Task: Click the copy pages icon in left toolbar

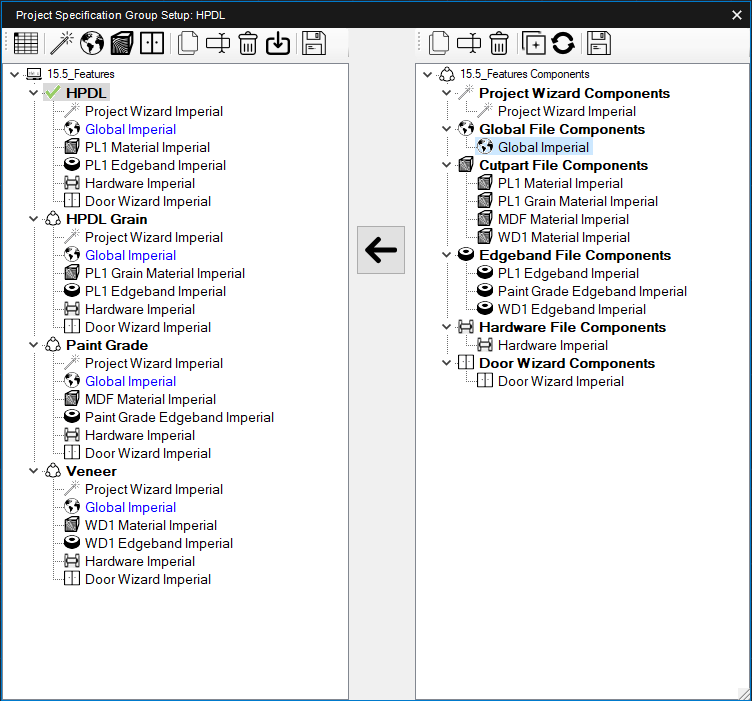Action: point(188,43)
